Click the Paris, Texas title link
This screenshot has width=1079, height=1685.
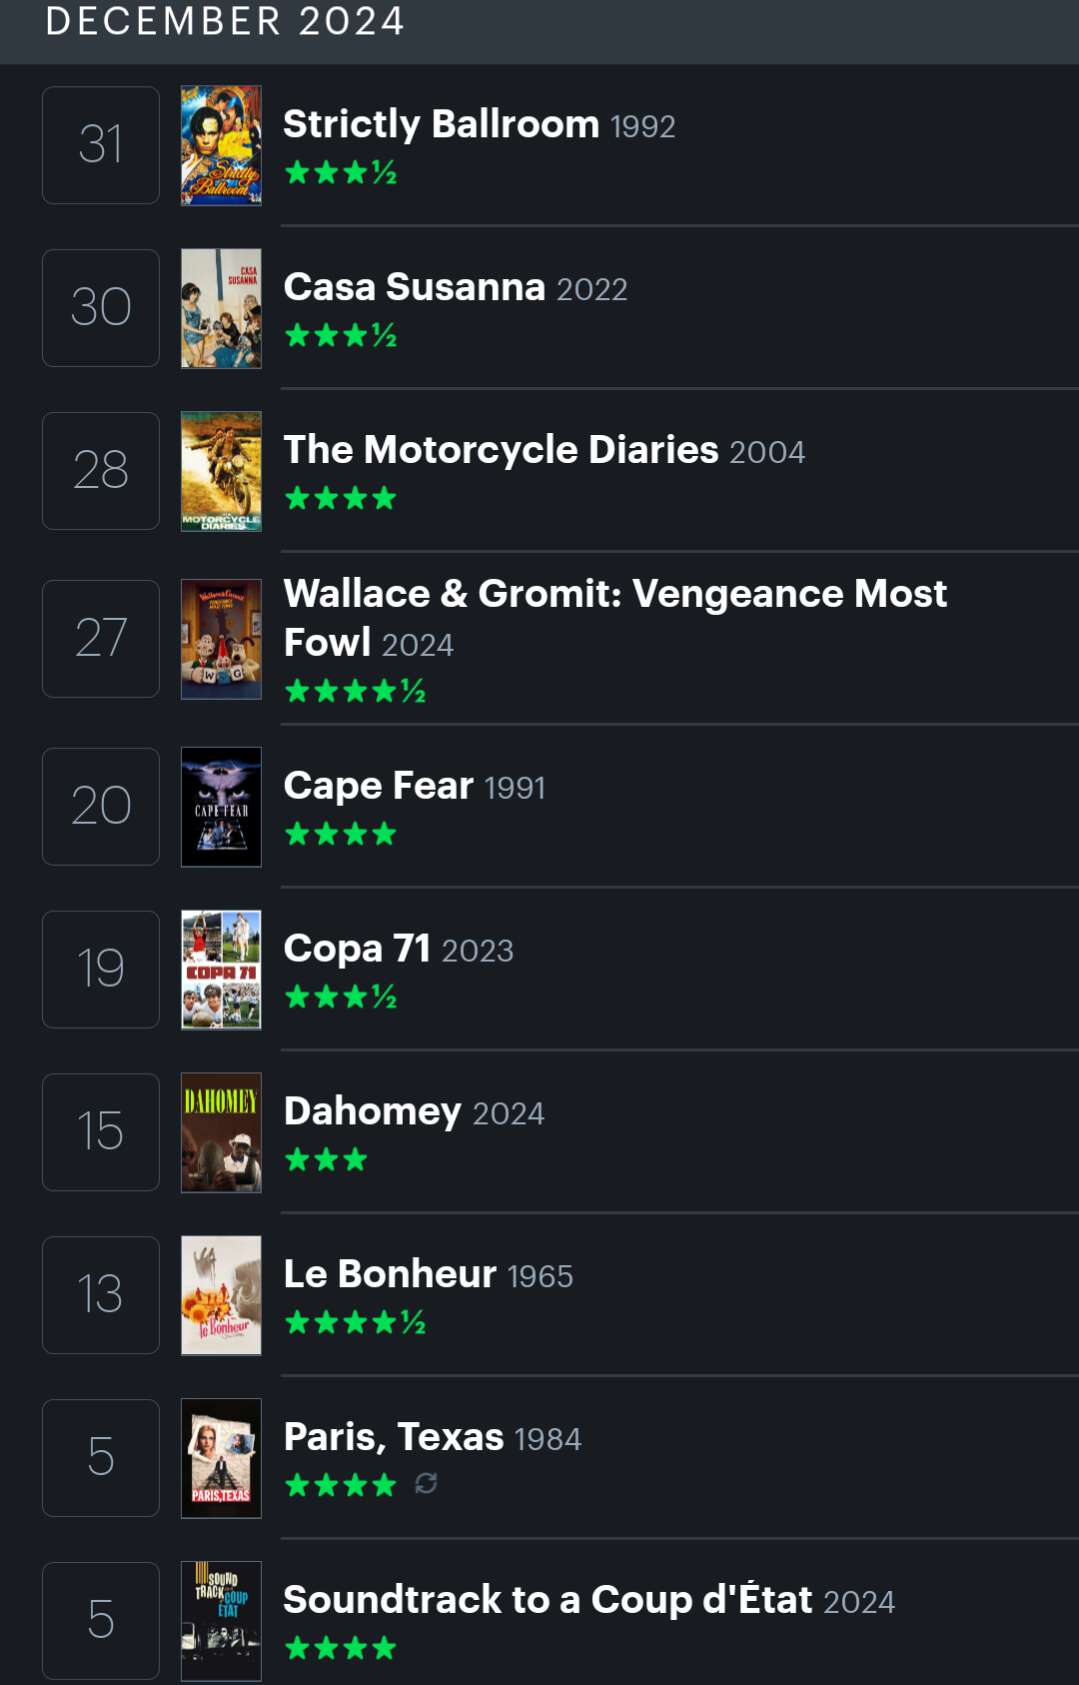pos(393,1436)
